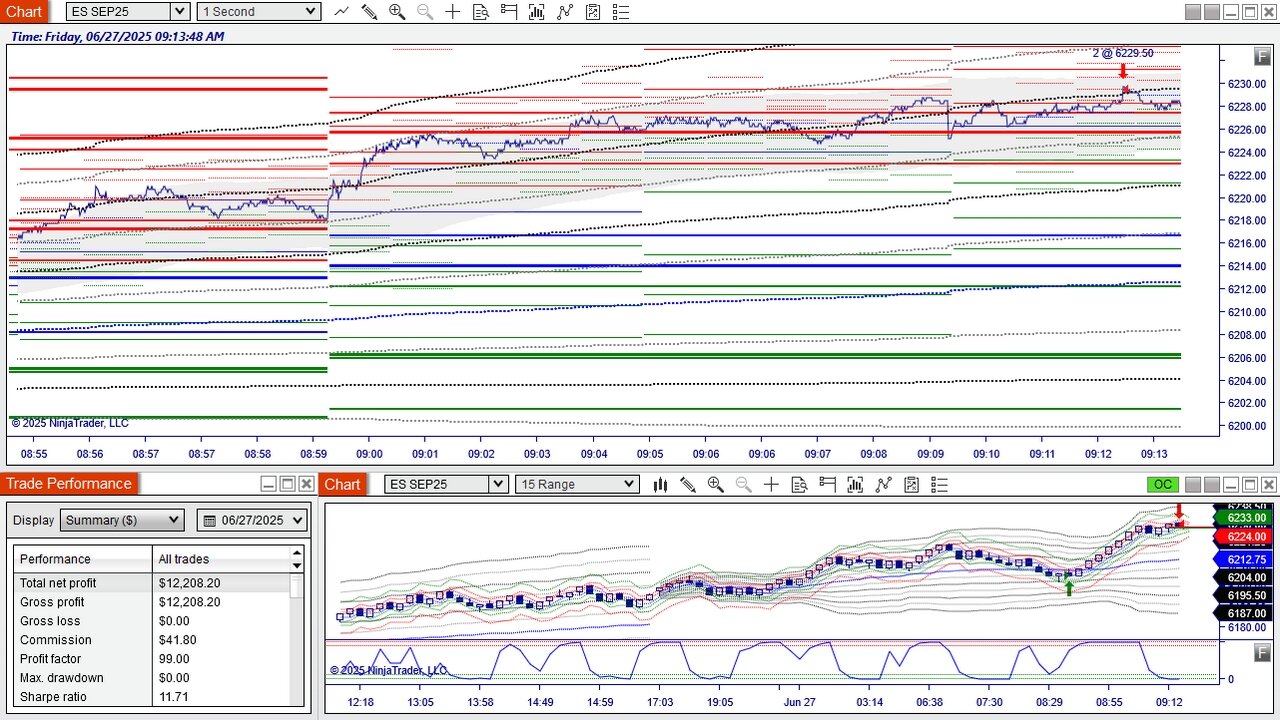Select the Gross loss row label
This screenshot has width=1280, height=720.
[x=50, y=621]
